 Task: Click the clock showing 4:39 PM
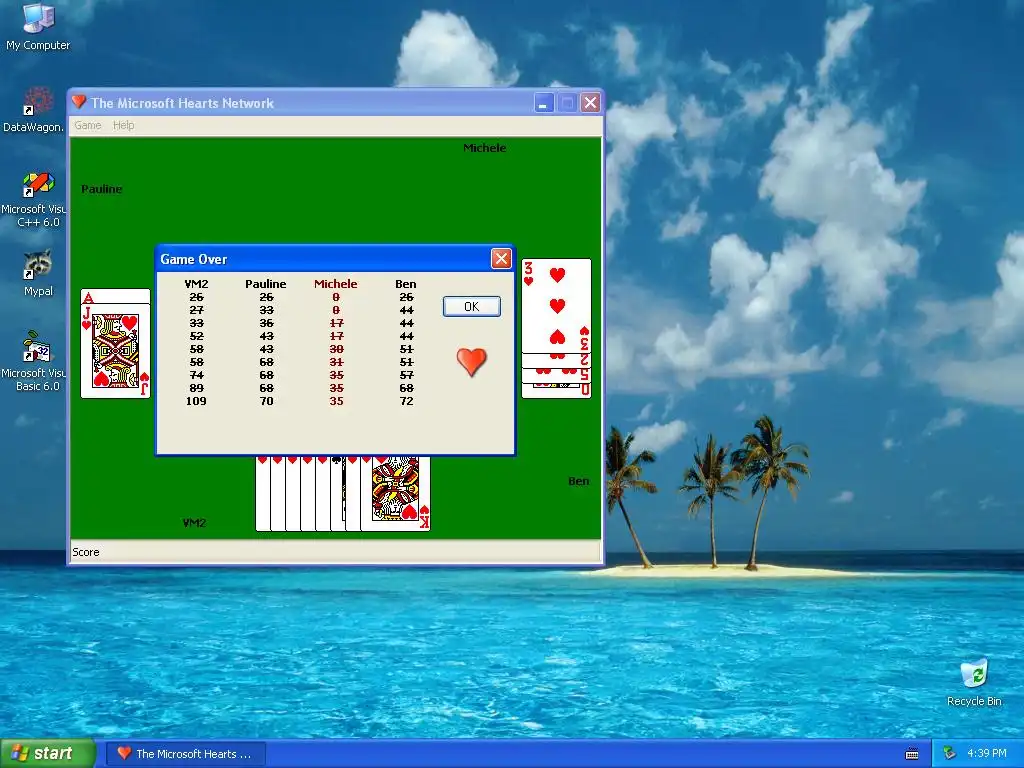pyautogui.click(x=986, y=754)
